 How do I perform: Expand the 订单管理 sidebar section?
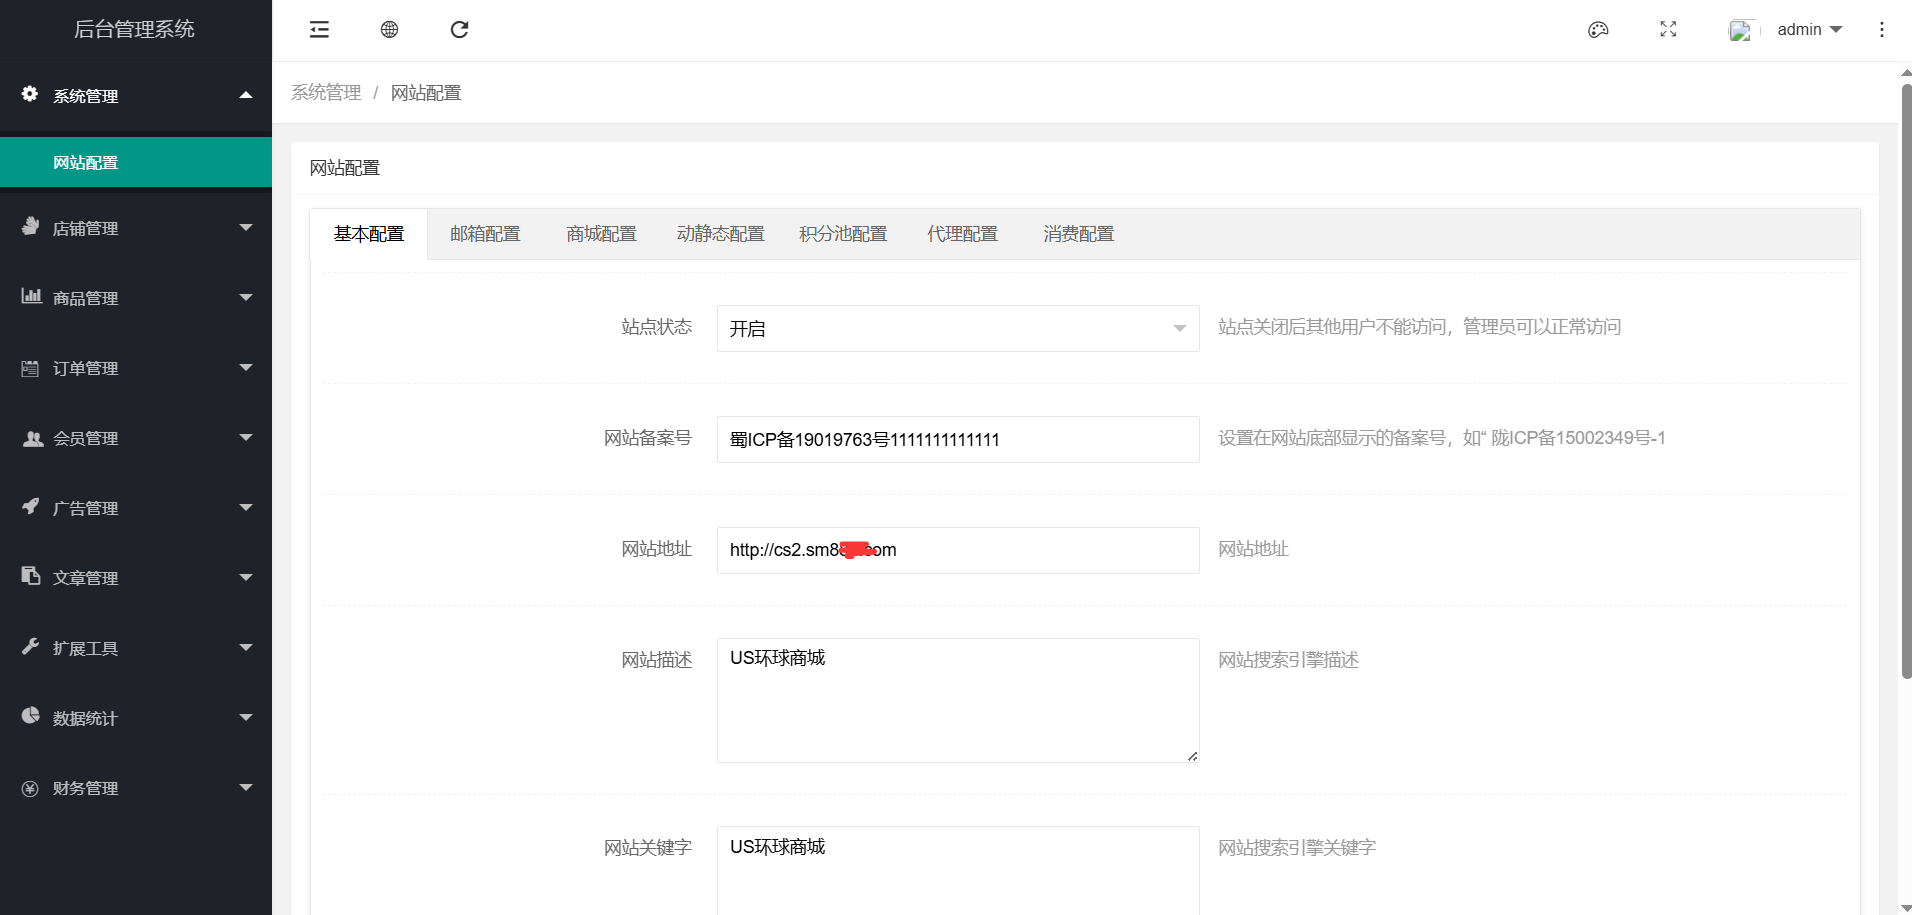coord(136,368)
